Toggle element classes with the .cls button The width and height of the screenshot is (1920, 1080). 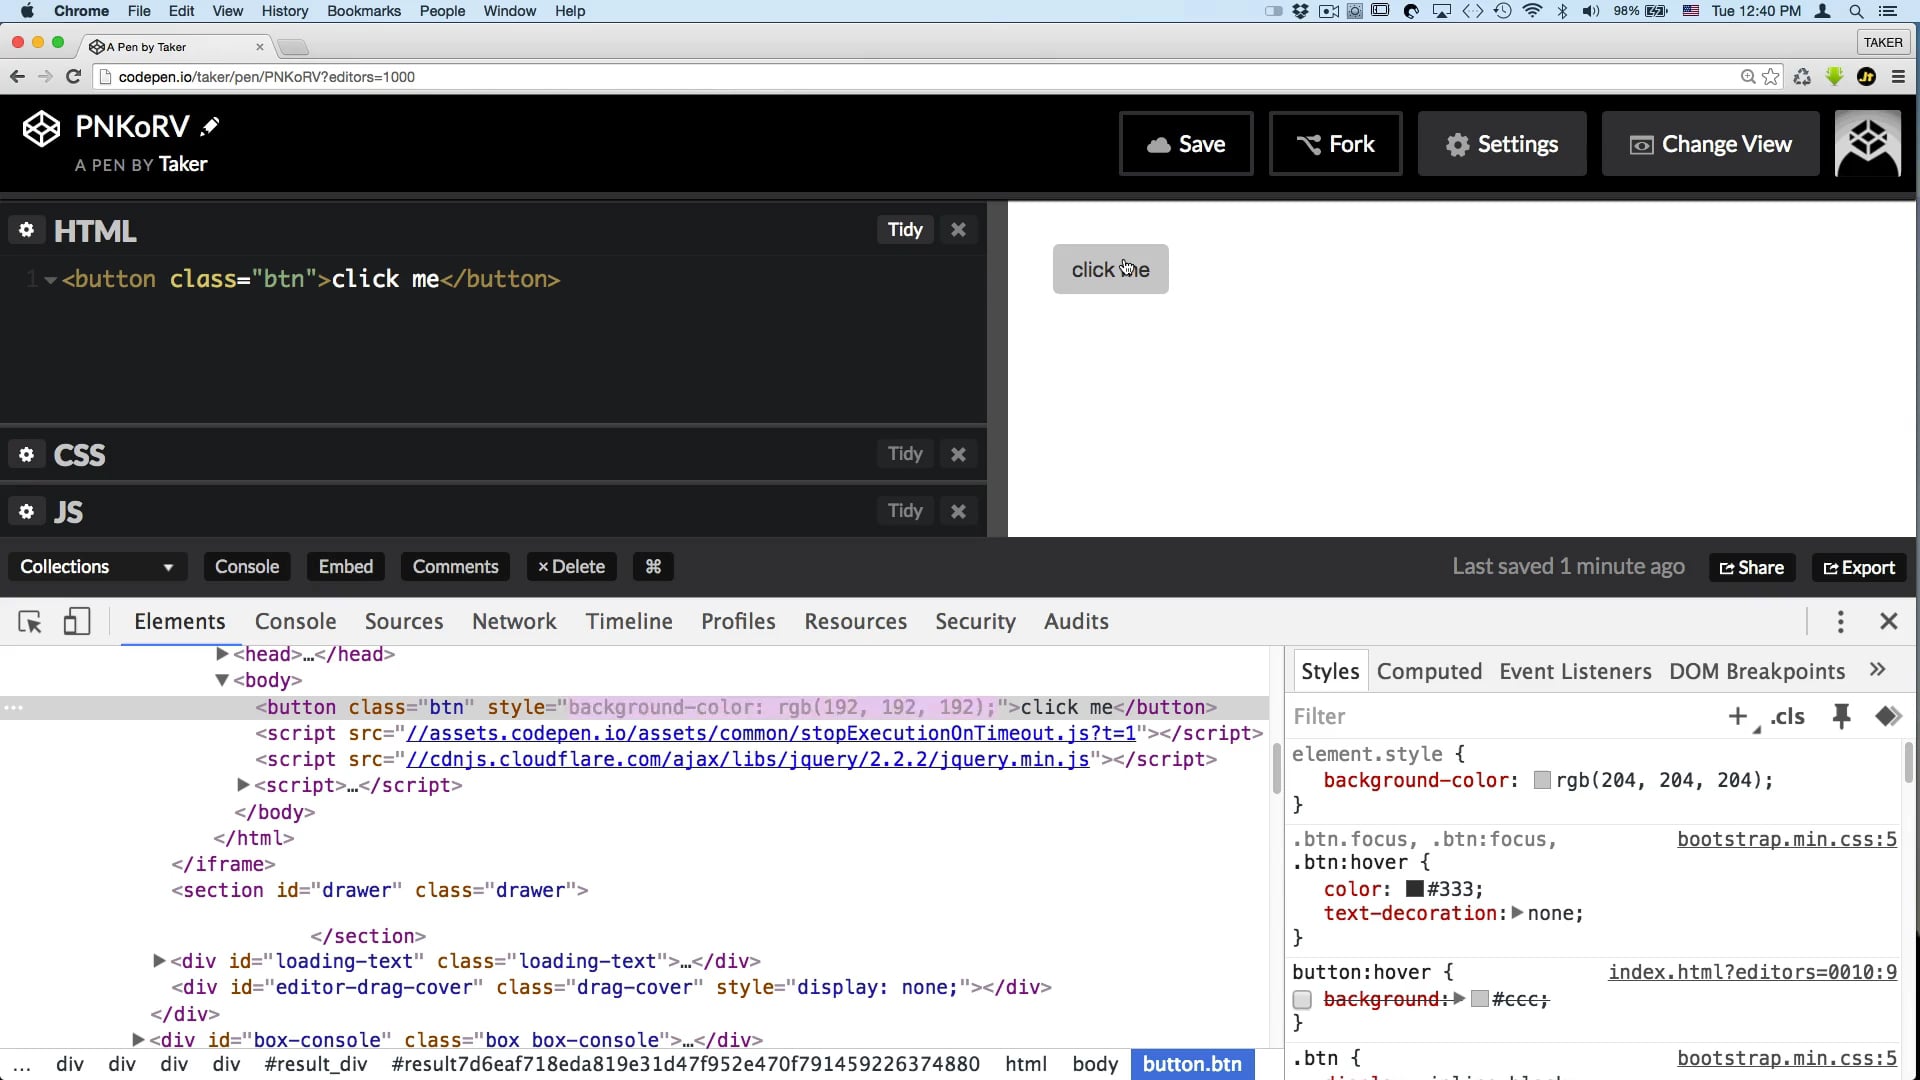(x=1788, y=718)
